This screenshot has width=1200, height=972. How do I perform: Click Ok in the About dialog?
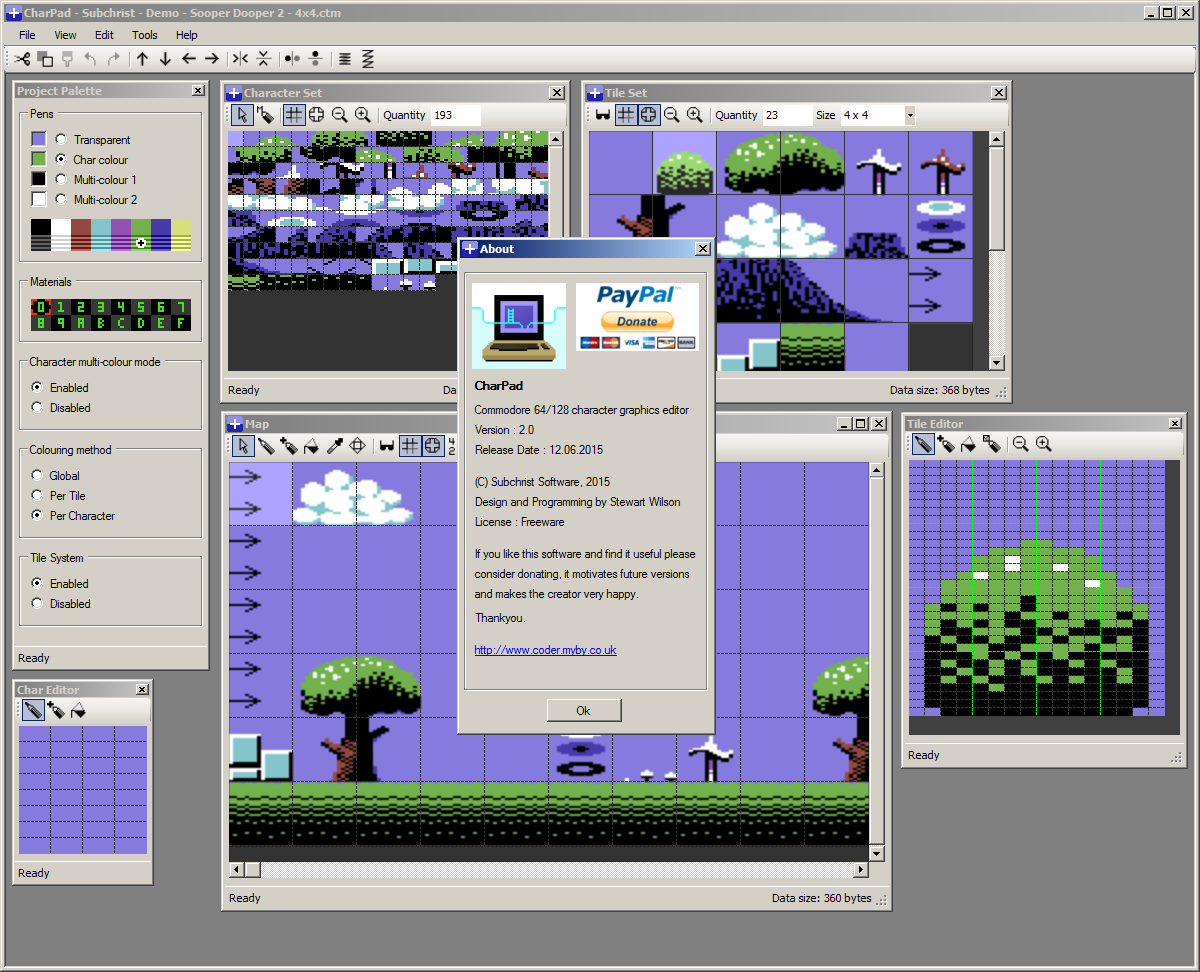[584, 710]
